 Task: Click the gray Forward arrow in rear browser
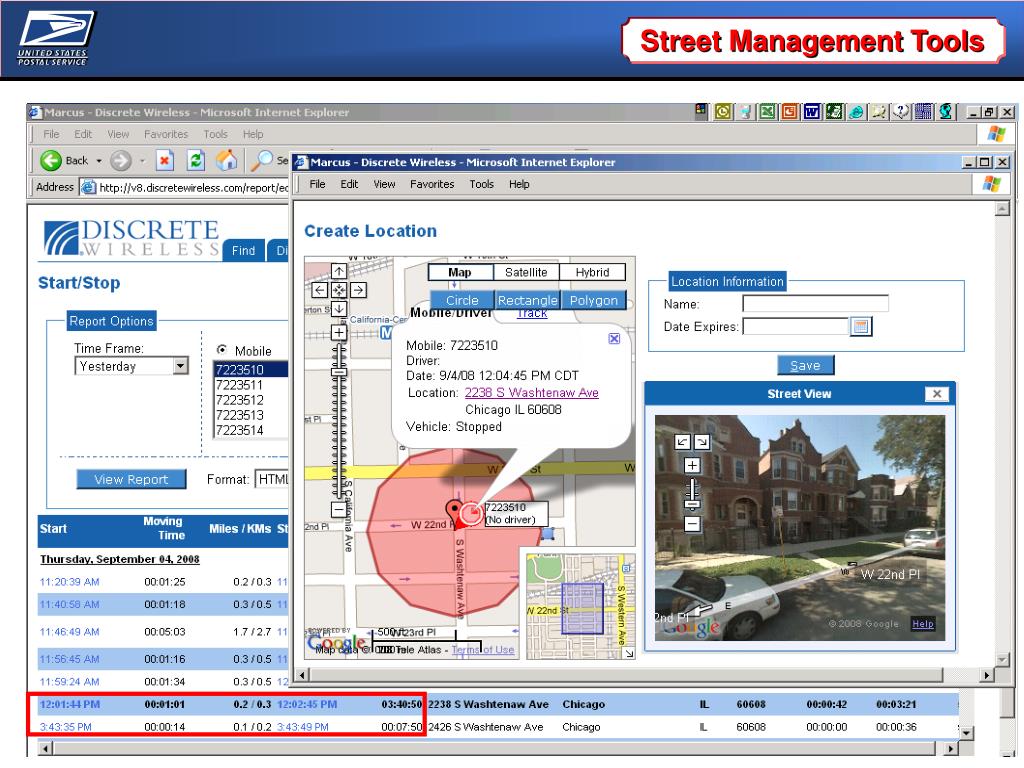click(x=120, y=160)
